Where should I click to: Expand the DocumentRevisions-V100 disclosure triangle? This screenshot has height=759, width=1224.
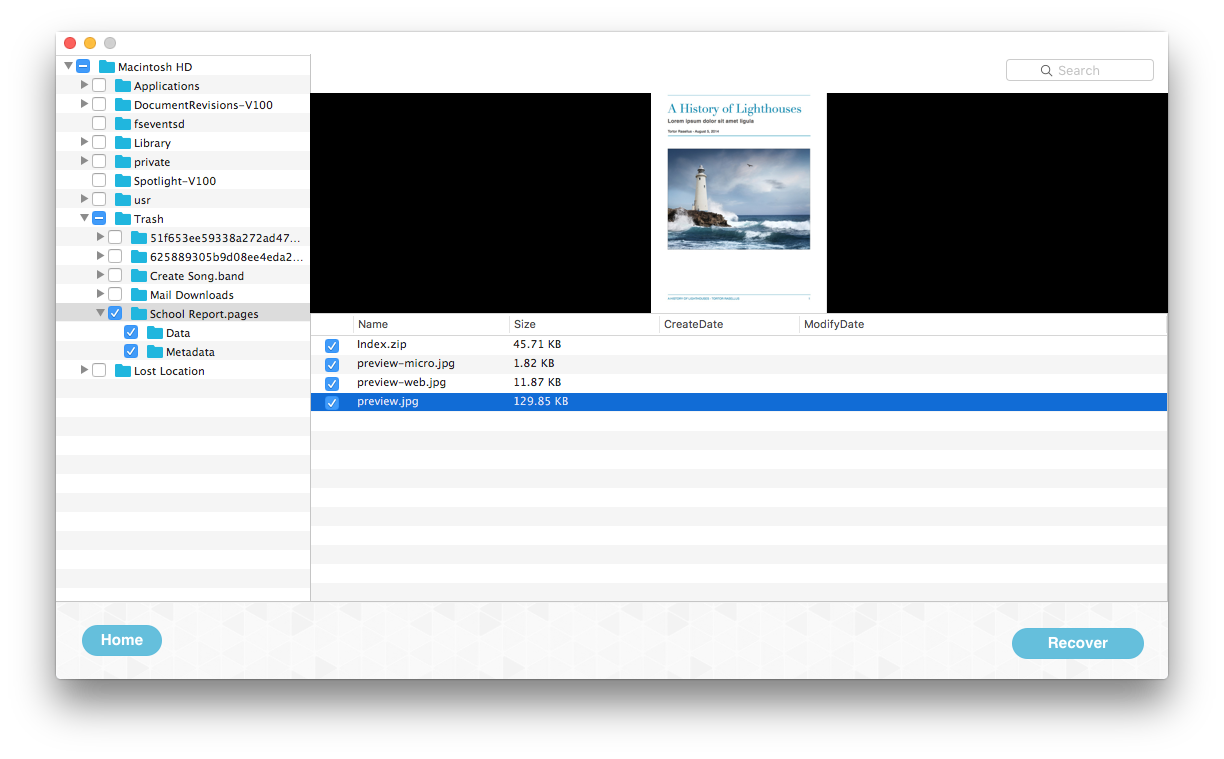[x=85, y=105]
